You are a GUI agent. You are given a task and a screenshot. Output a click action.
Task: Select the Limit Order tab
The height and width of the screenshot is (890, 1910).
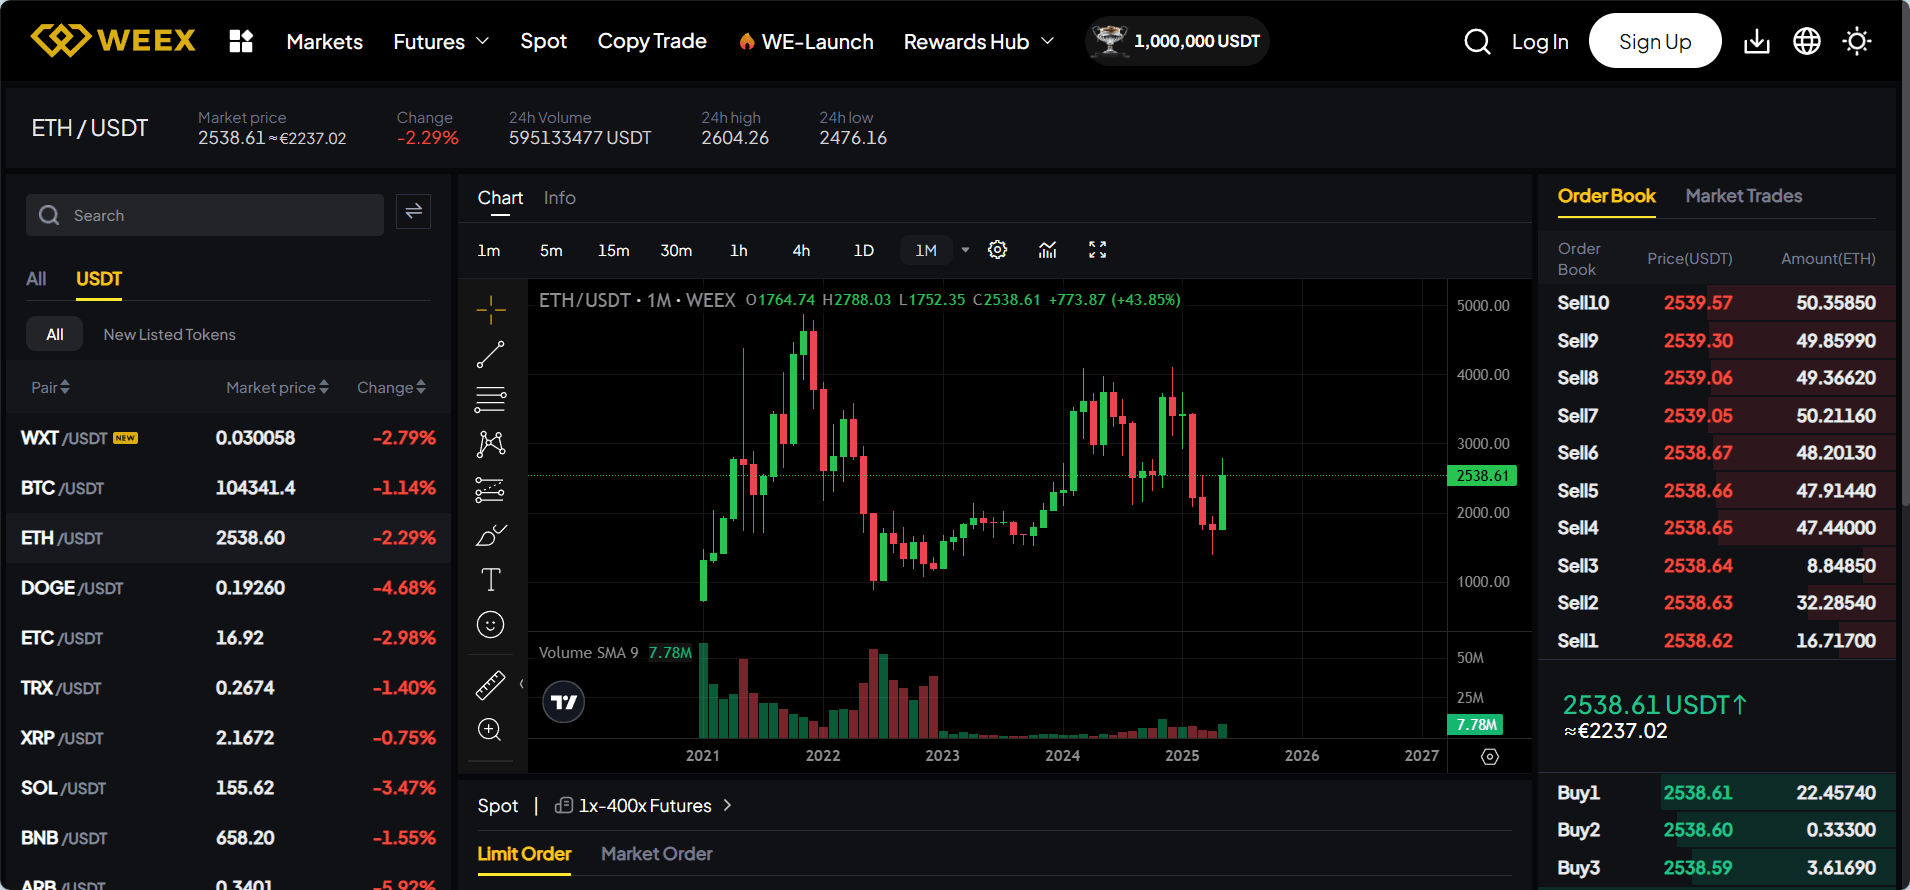click(x=524, y=854)
